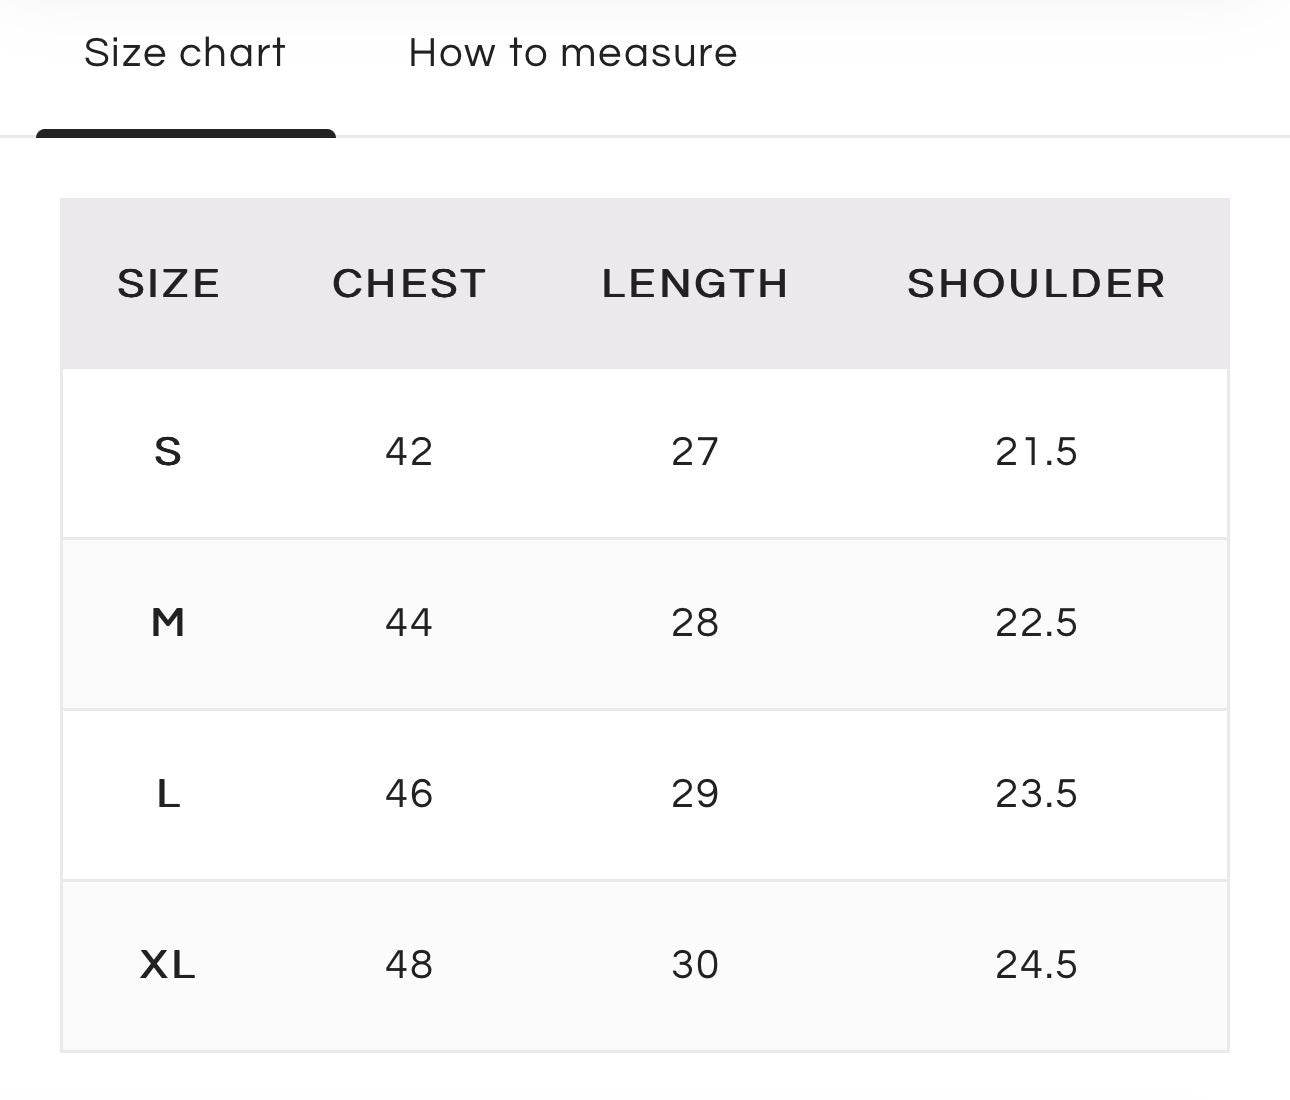Open the How to measure tab
The image size is (1290, 1100).
[x=573, y=53]
